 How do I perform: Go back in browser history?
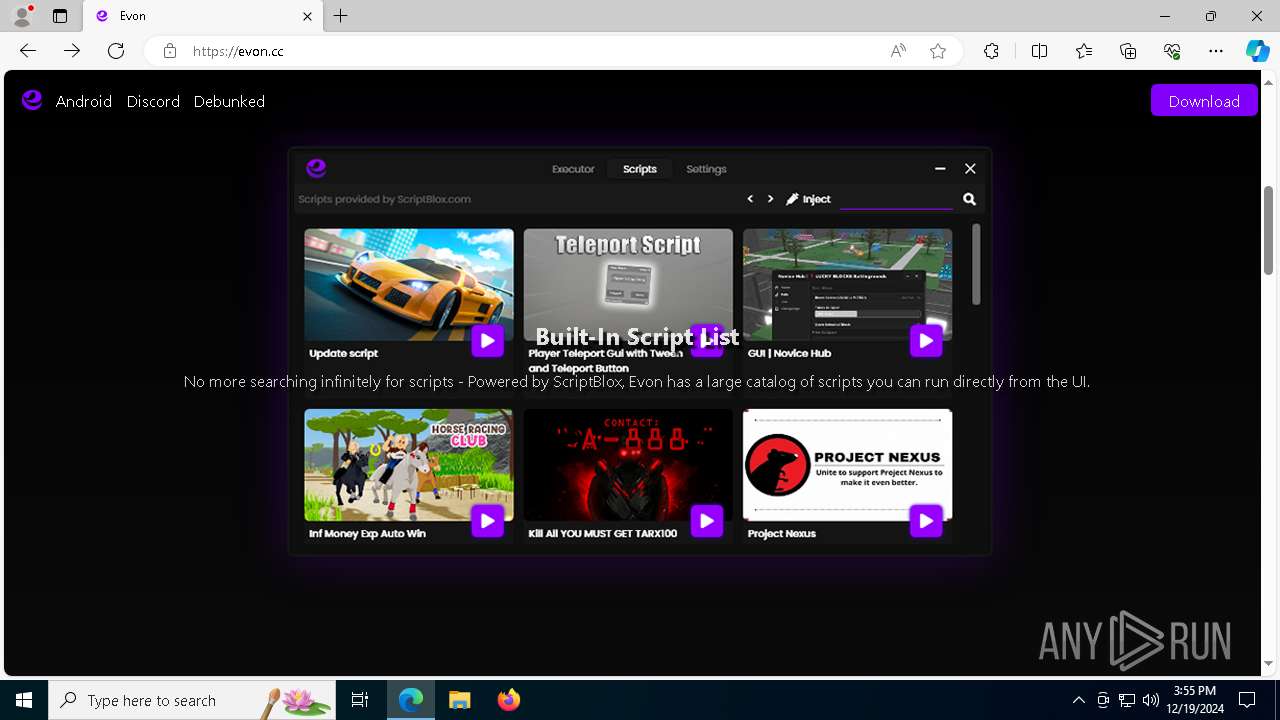(28, 50)
